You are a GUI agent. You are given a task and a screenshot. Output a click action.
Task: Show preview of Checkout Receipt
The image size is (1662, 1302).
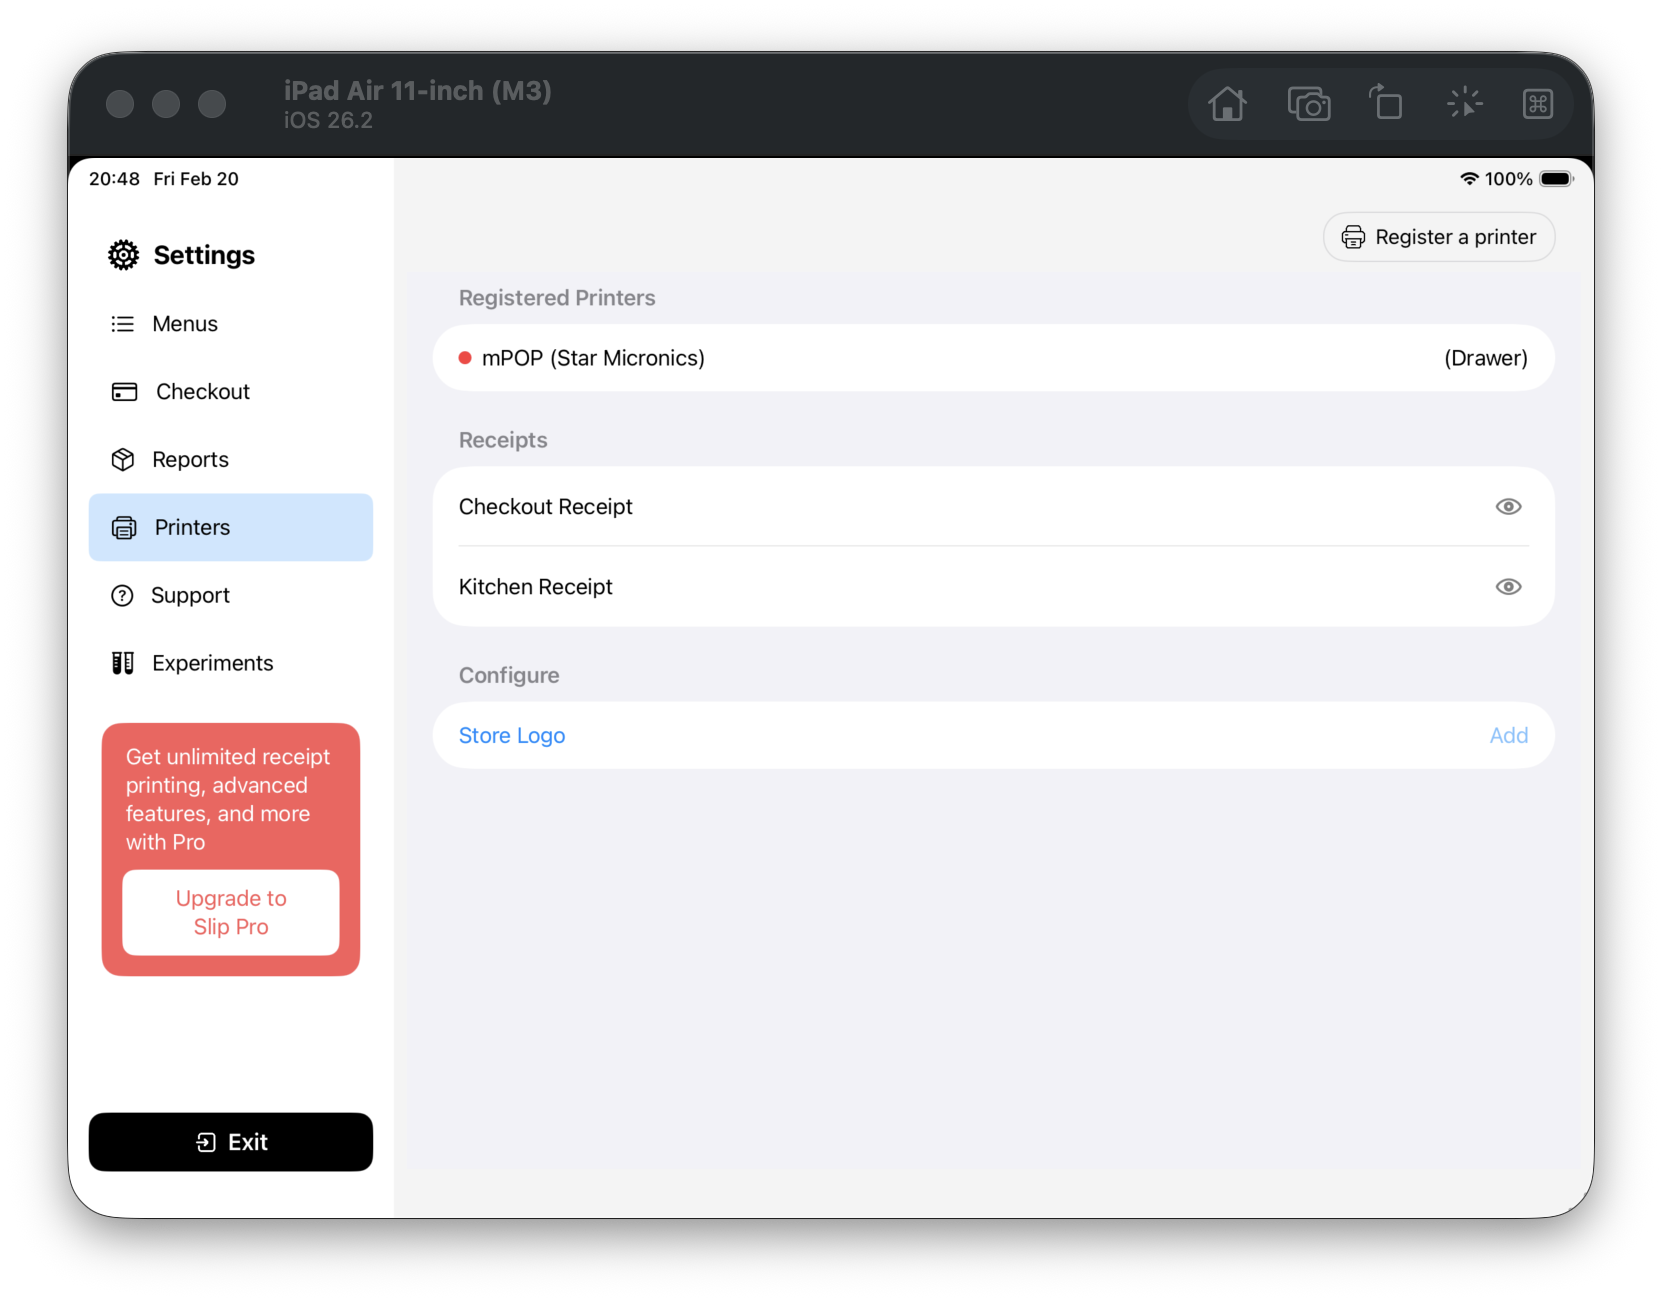pyautogui.click(x=1509, y=506)
